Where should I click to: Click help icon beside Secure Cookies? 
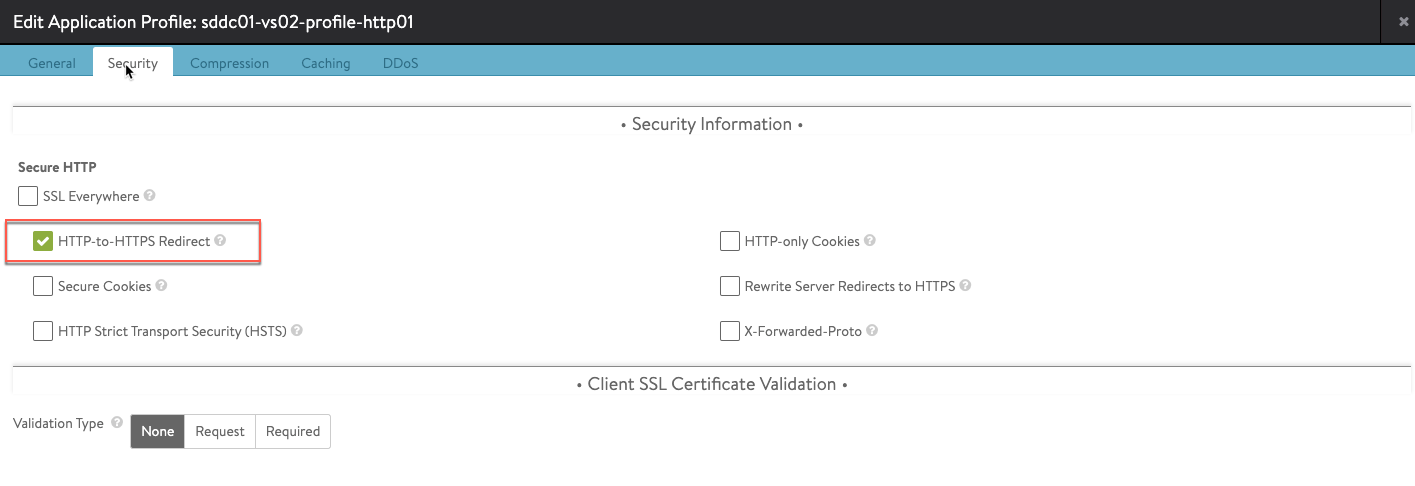click(x=162, y=286)
